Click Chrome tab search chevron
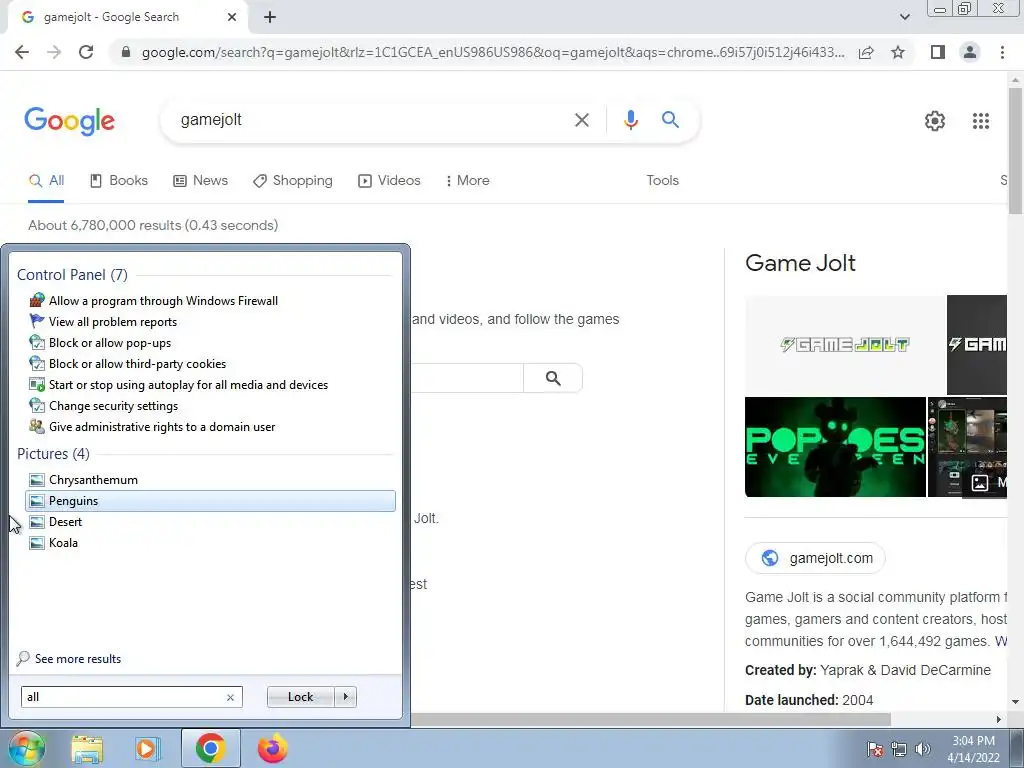 click(x=904, y=17)
